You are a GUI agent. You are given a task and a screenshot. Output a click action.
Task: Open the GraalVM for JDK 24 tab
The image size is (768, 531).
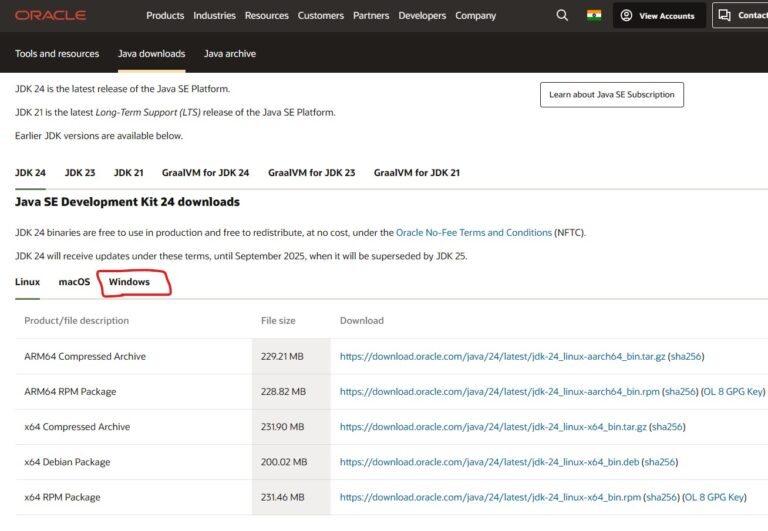(x=205, y=172)
